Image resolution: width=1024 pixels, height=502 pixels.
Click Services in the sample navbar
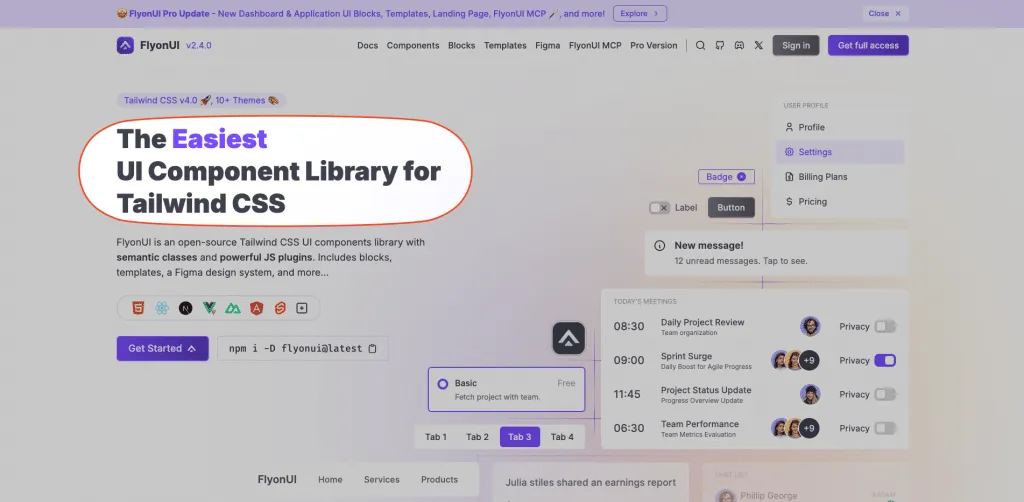[382, 480]
